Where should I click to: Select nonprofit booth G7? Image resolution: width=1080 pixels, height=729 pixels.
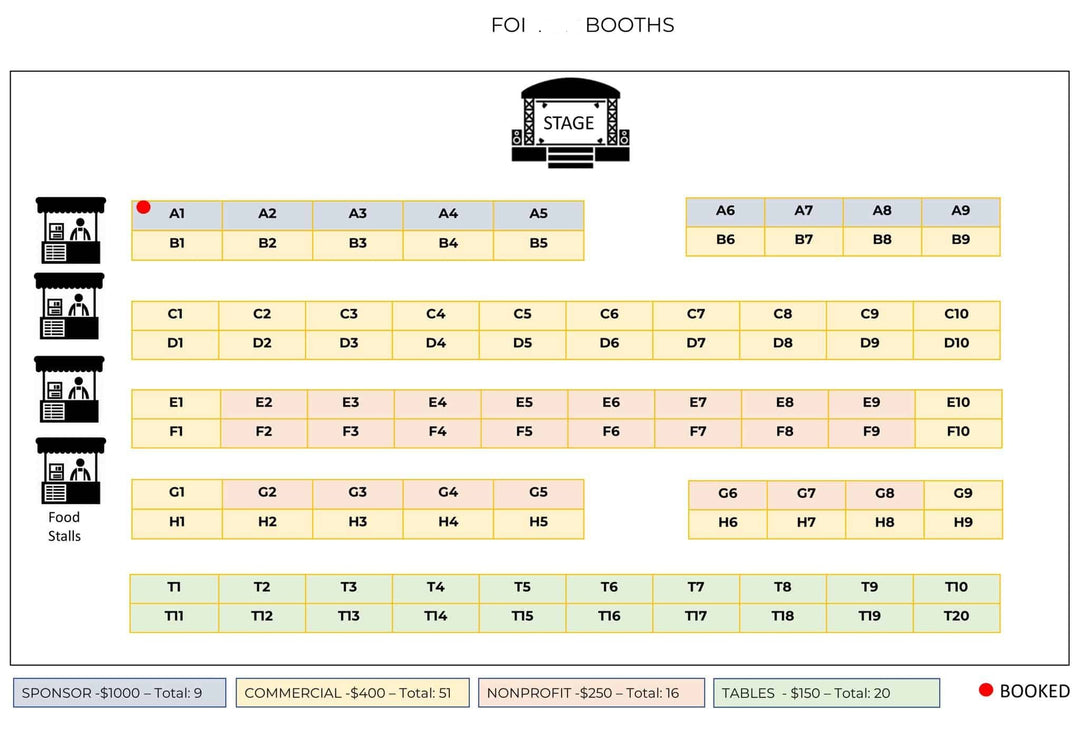pyautogui.click(x=807, y=495)
